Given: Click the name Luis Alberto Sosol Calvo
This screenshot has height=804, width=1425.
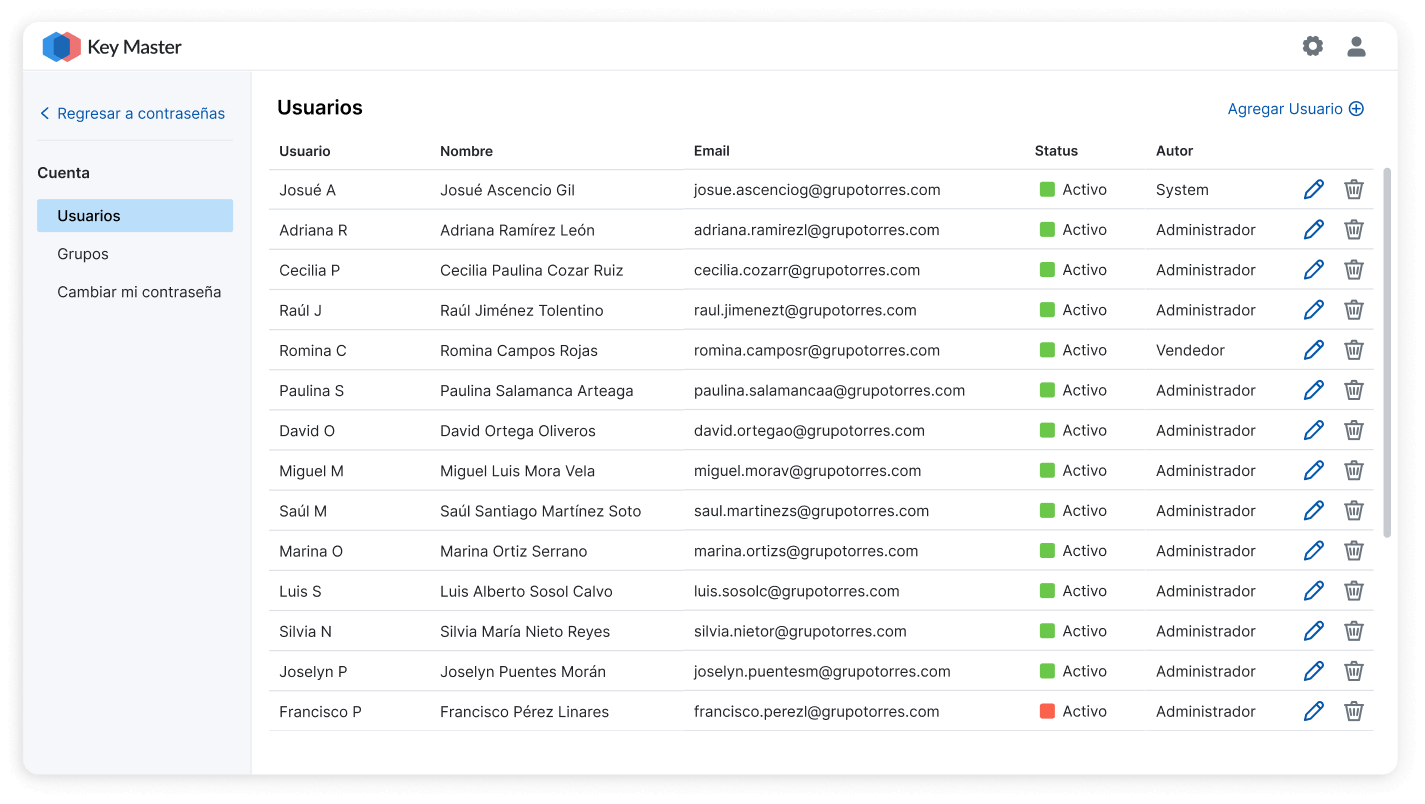Looking at the screenshot, I should coord(526,591).
